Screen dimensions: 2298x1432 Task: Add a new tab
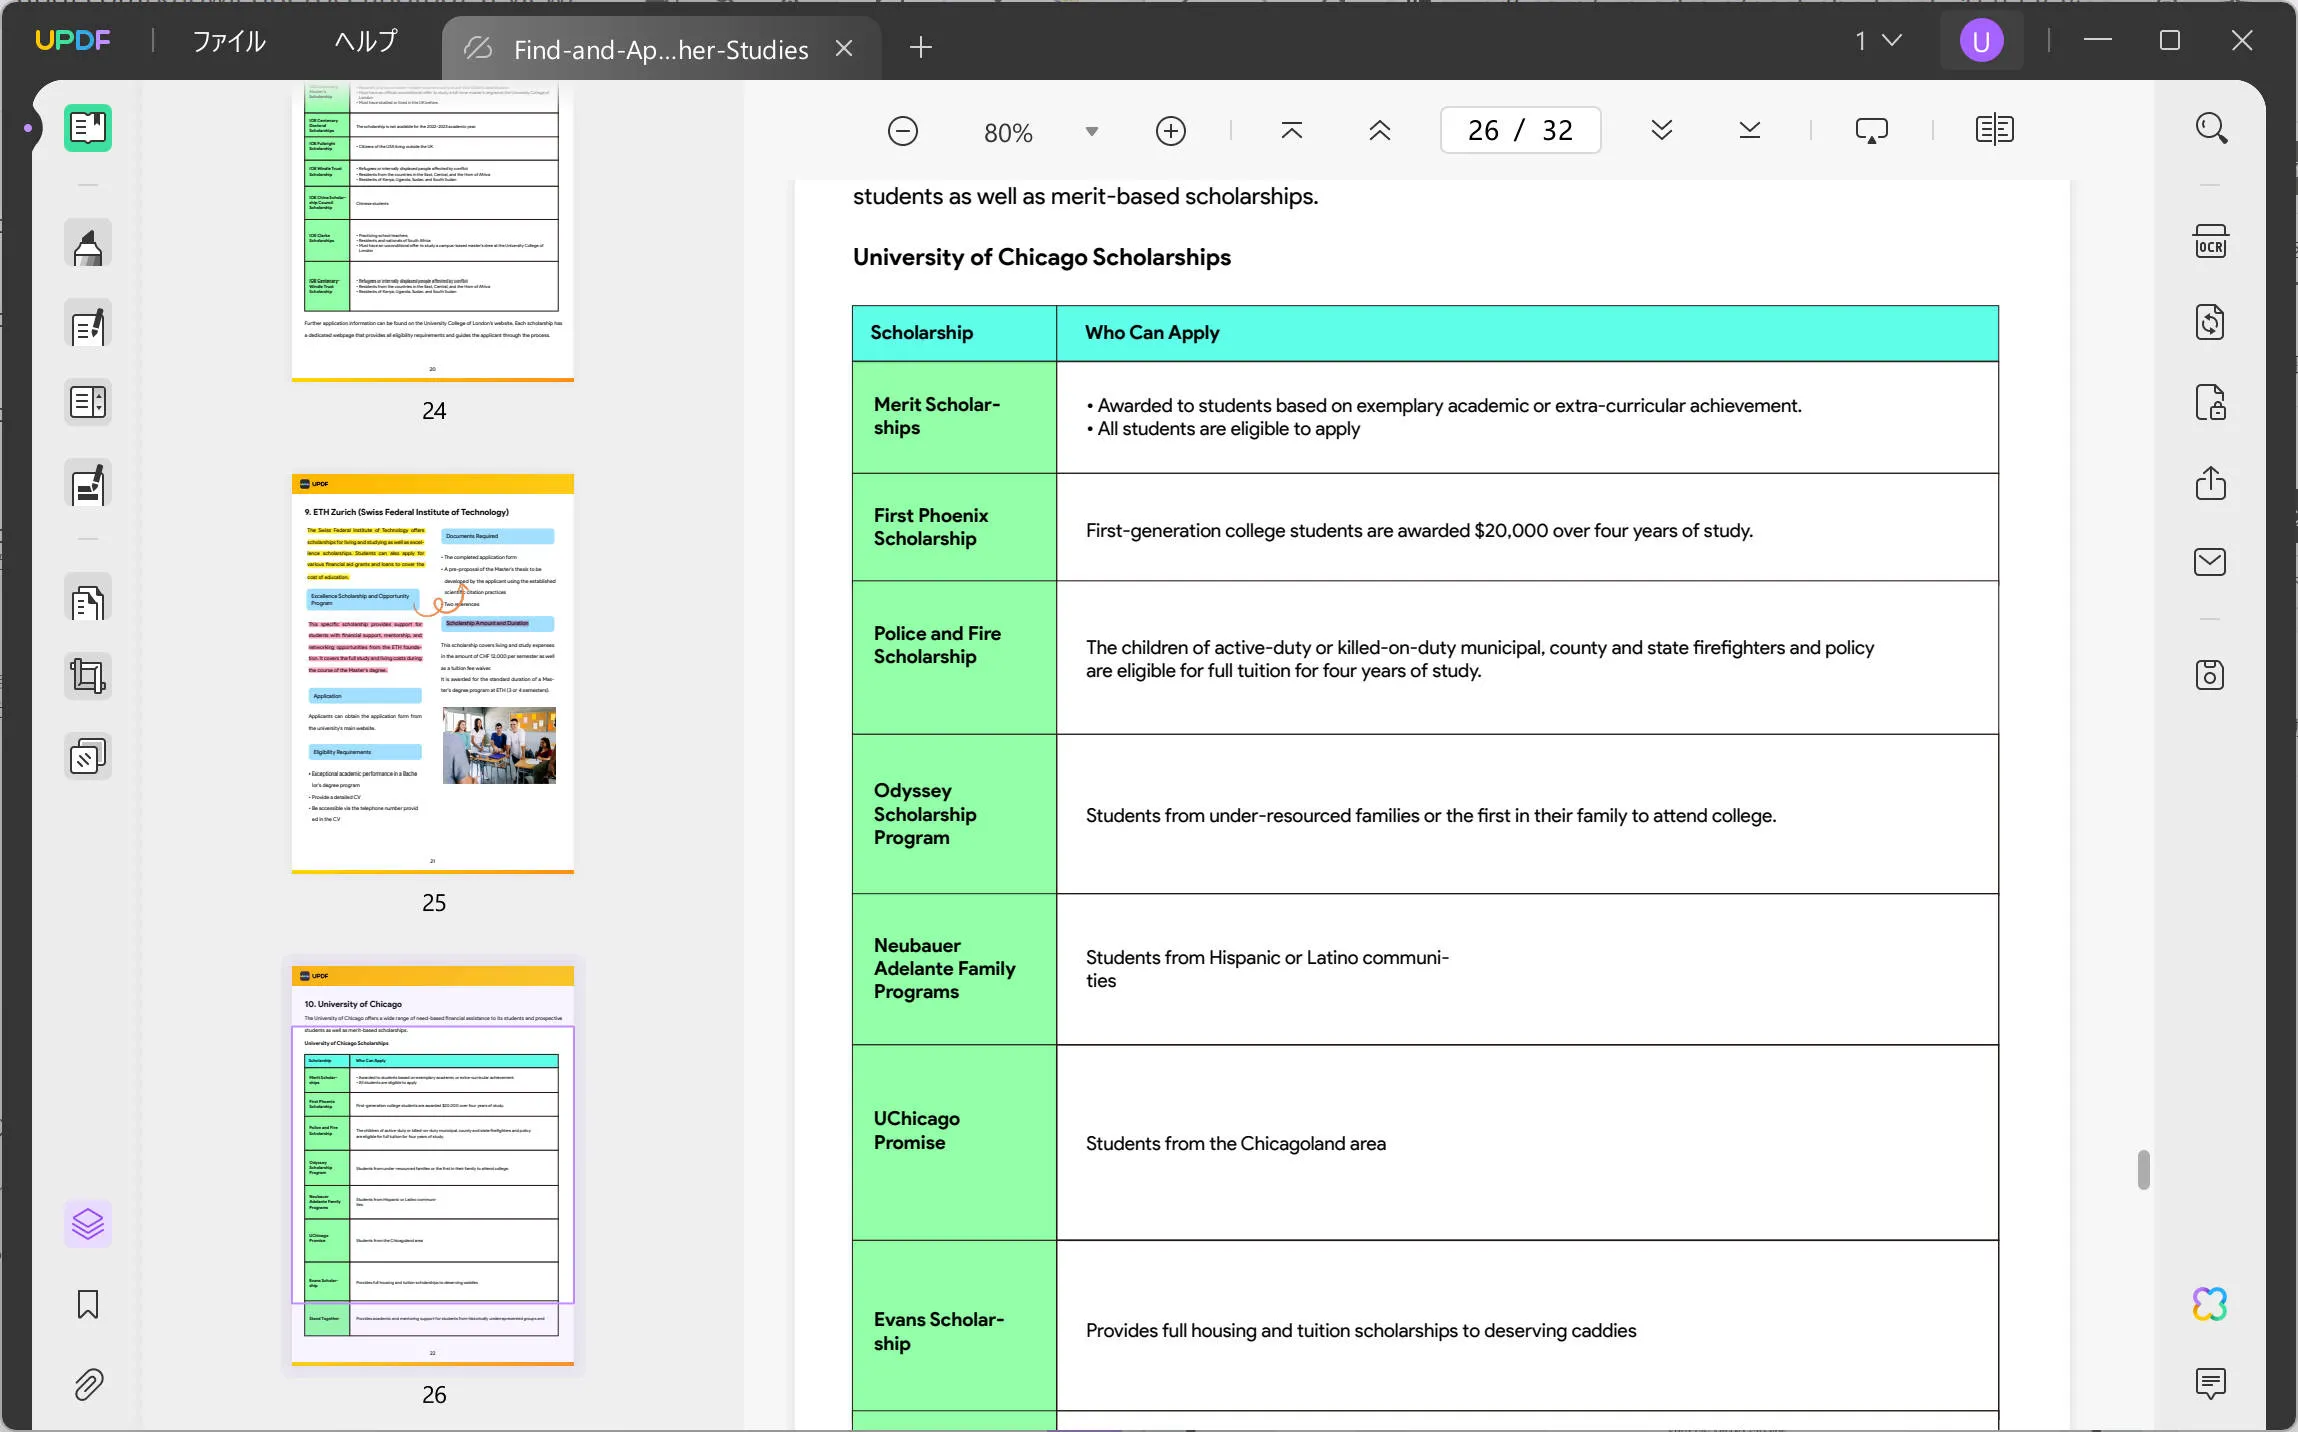pyautogui.click(x=921, y=47)
